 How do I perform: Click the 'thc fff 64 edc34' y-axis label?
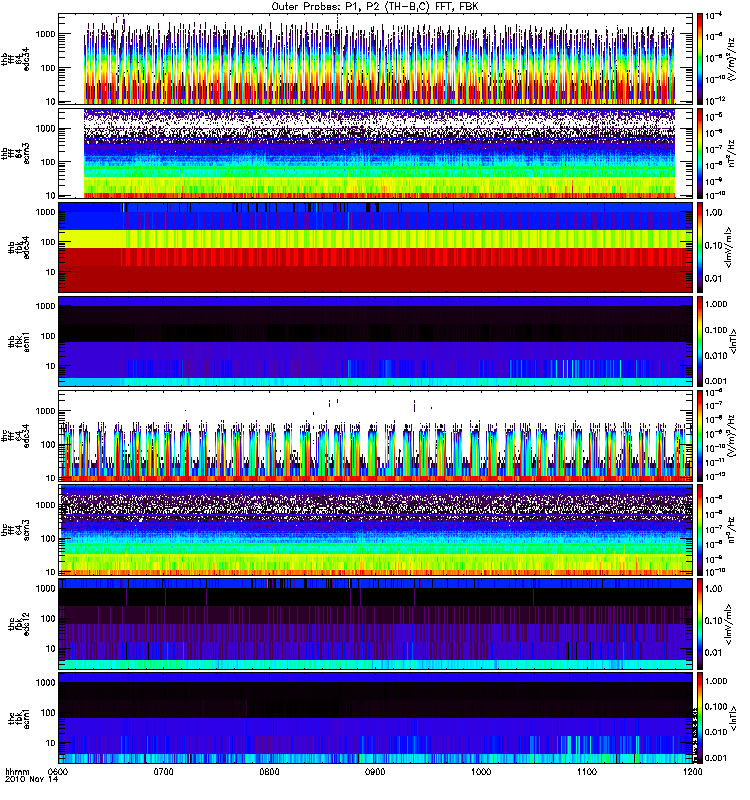coord(15,436)
